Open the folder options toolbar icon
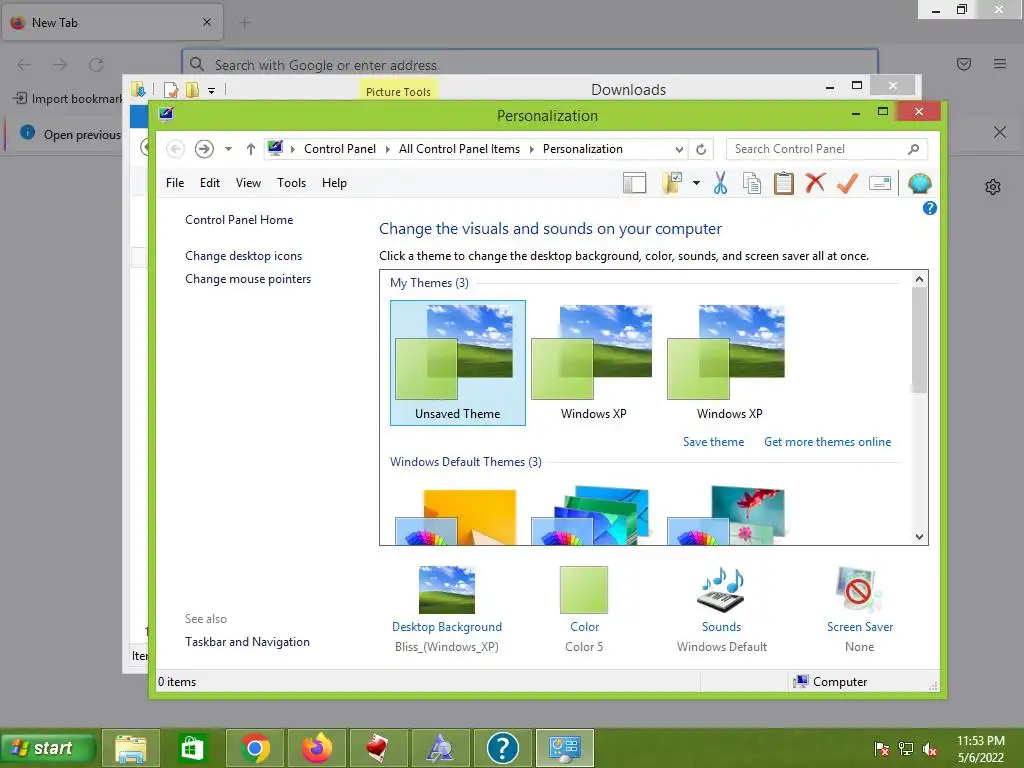 click(671, 184)
